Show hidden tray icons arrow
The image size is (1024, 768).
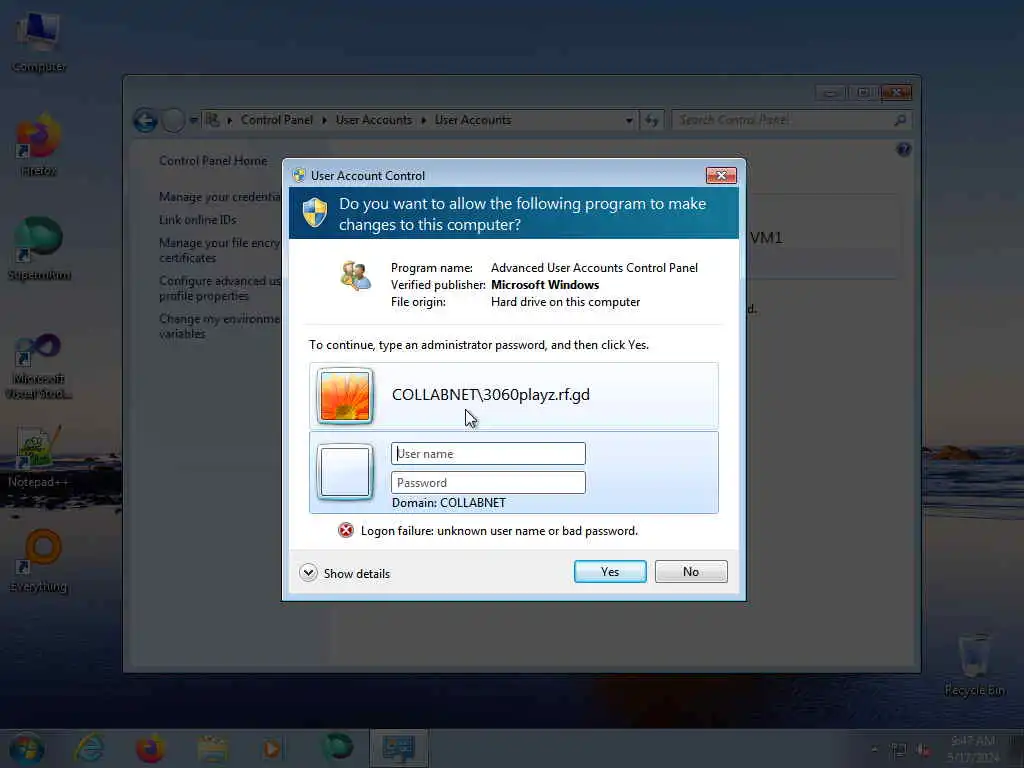tap(874, 749)
